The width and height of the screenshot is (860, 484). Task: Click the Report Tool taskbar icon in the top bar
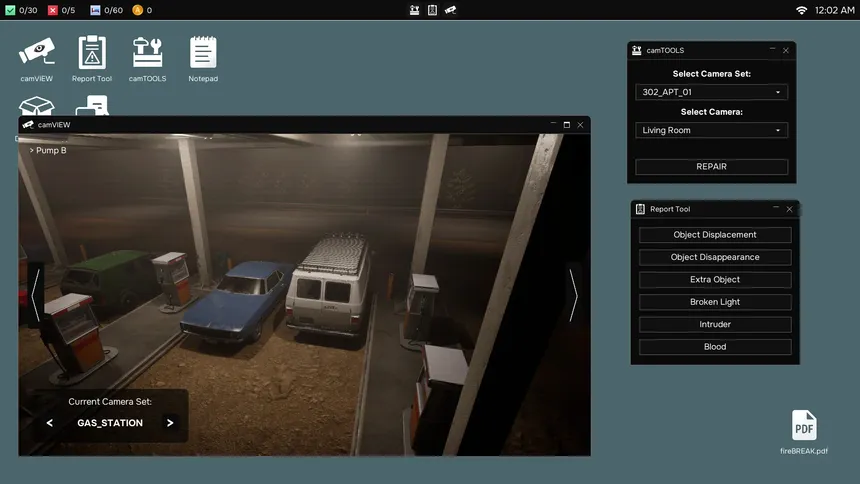pyautogui.click(x=432, y=10)
